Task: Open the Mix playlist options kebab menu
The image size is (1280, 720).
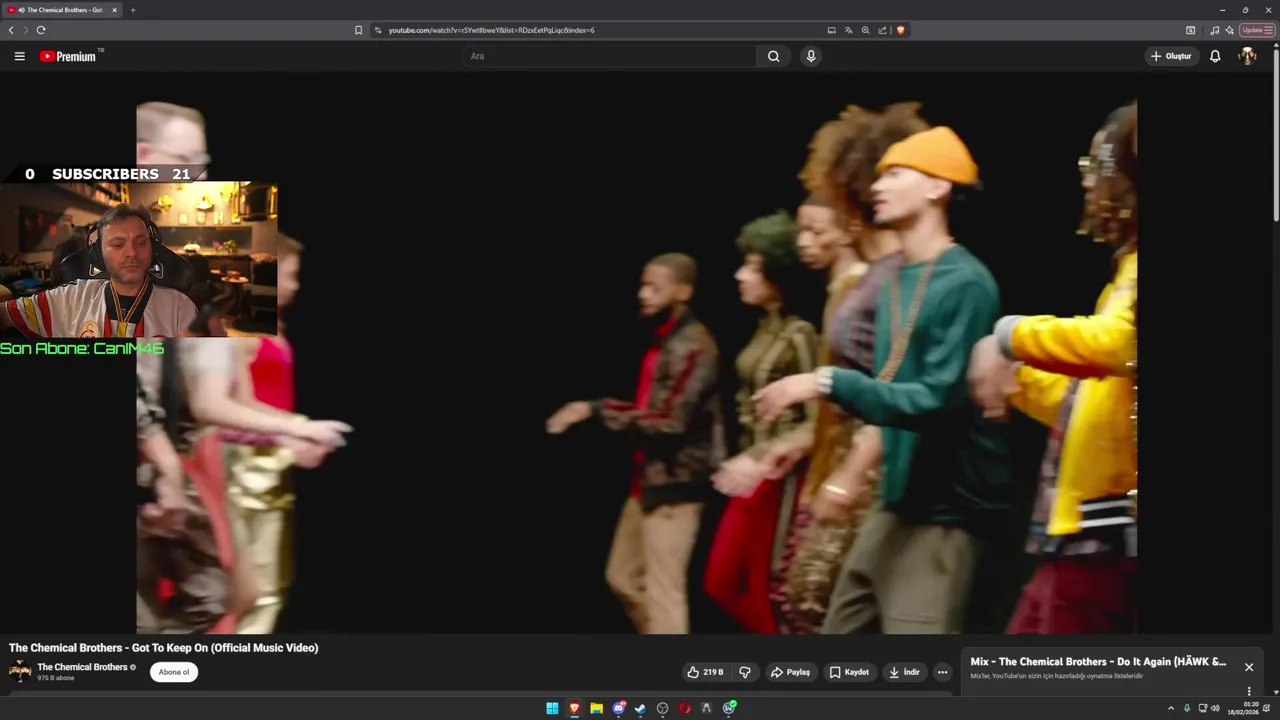Action: [1248, 691]
